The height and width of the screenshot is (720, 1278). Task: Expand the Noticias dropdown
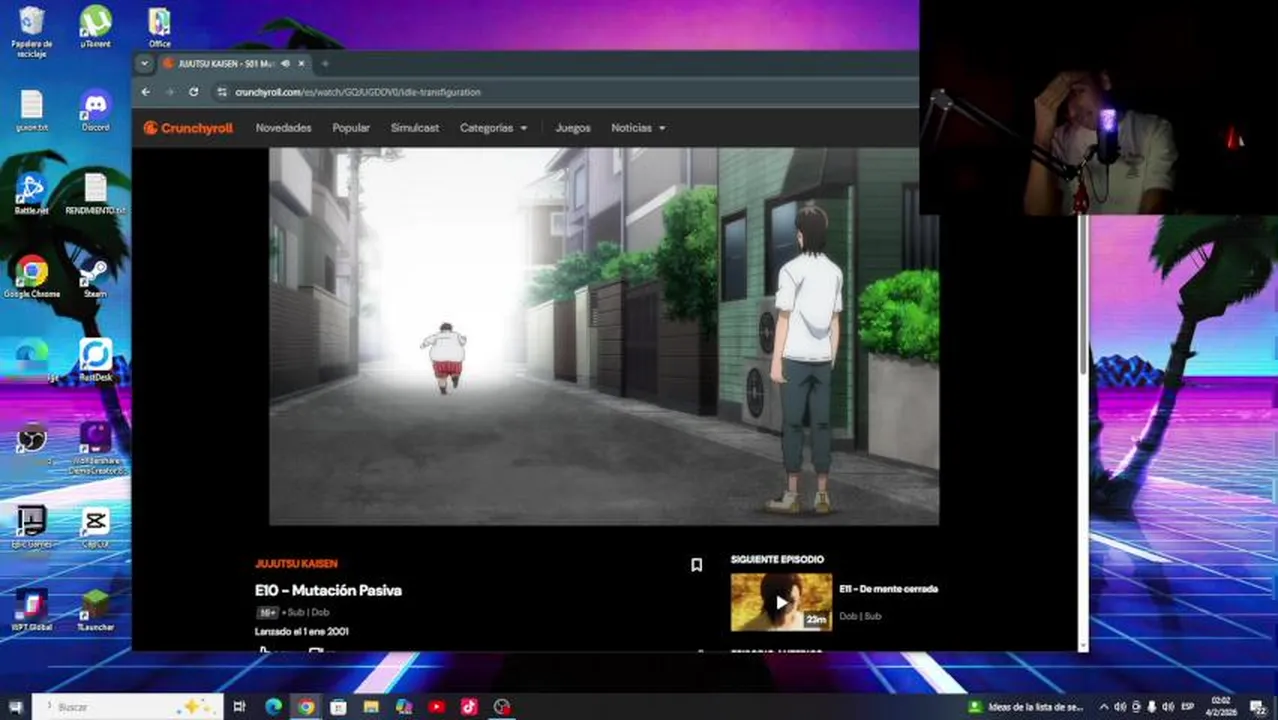click(638, 128)
